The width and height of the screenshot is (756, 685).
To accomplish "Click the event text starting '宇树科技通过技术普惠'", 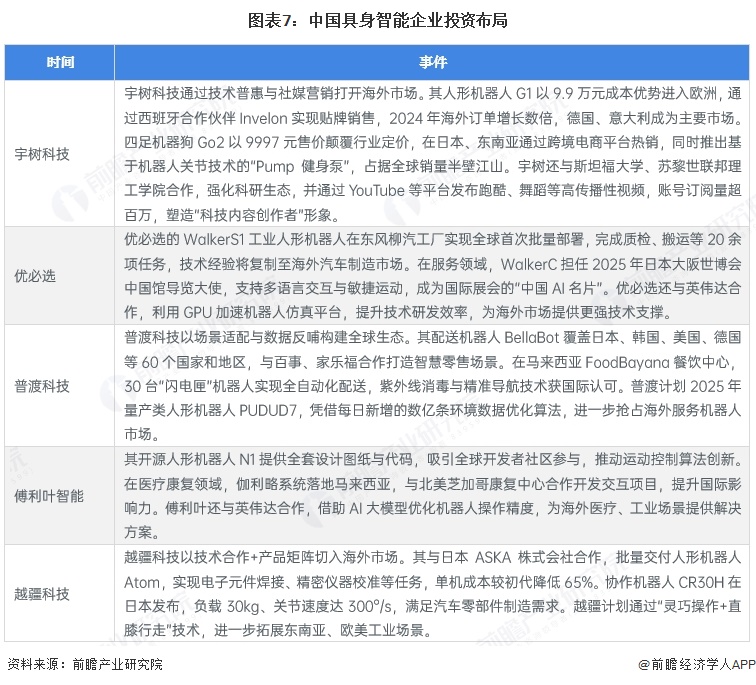I will point(432,154).
